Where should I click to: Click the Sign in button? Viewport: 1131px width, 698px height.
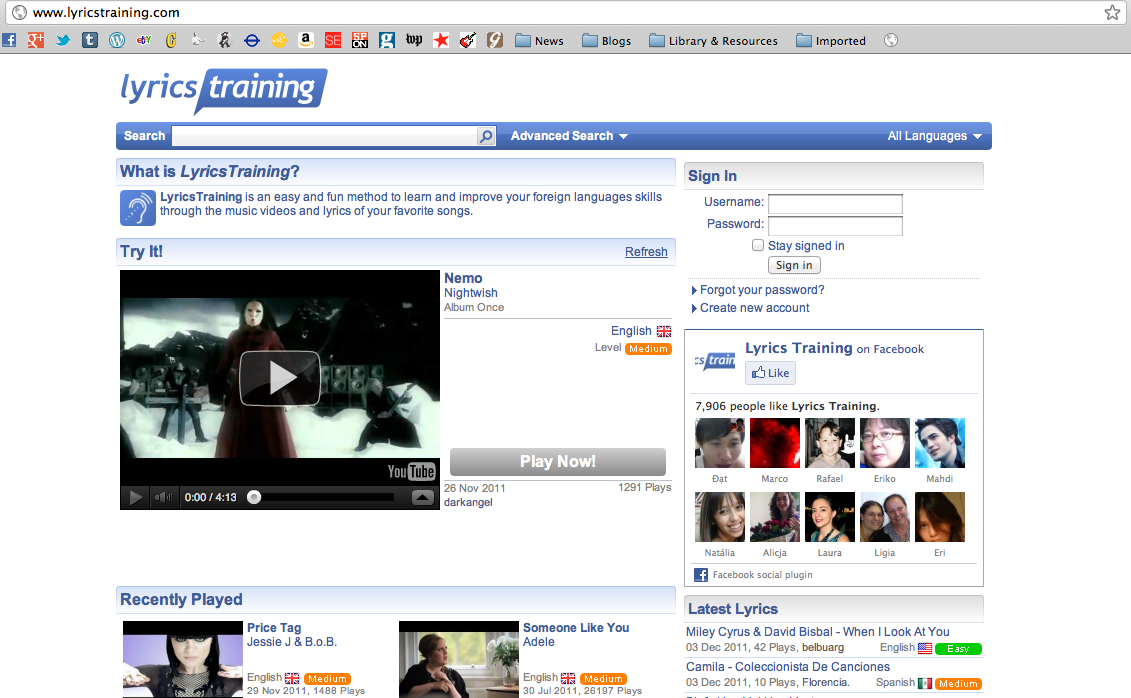(794, 265)
